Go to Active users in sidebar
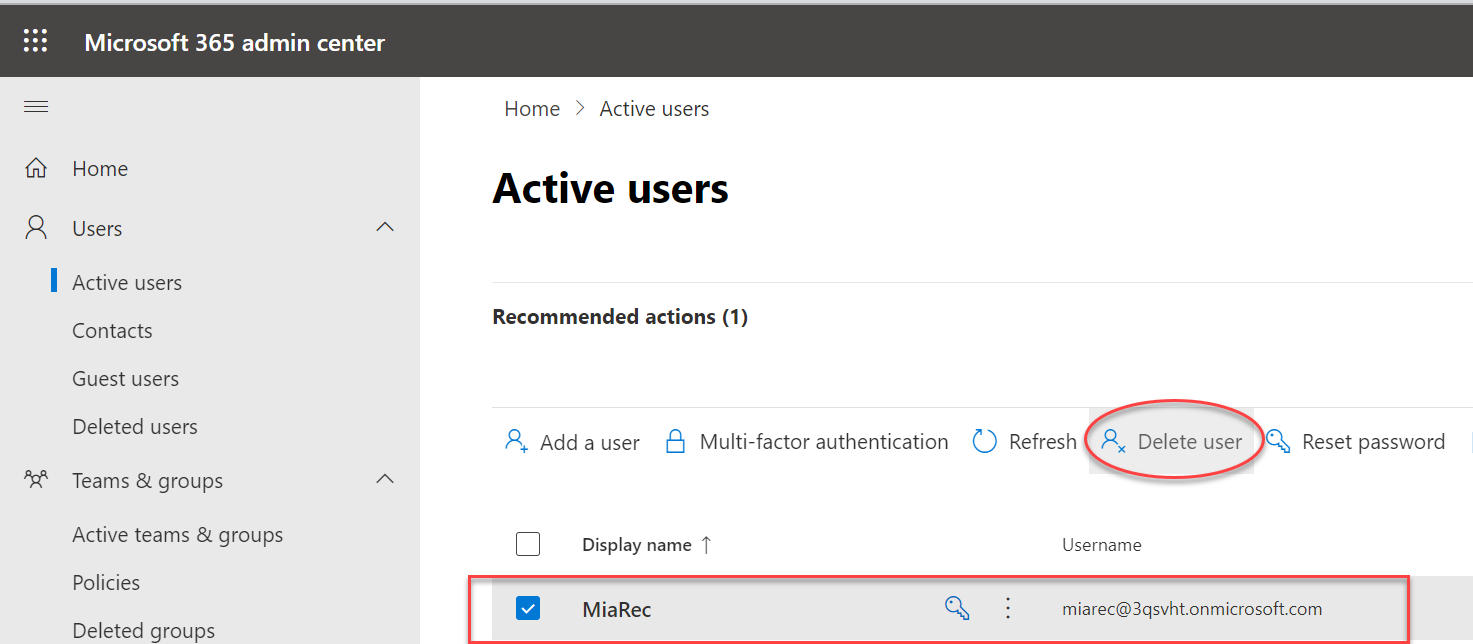Image resolution: width=1473 pixels, height=644 pixels. coord(127,283)
